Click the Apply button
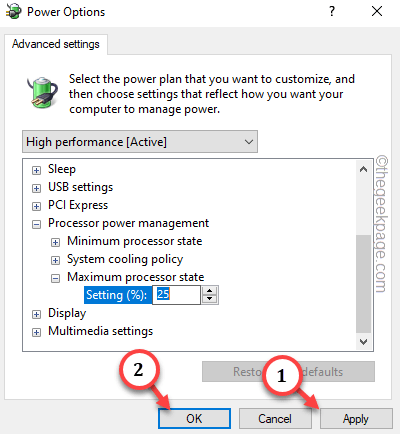Screen dimensions: 400x434 [x=356, y=419]
